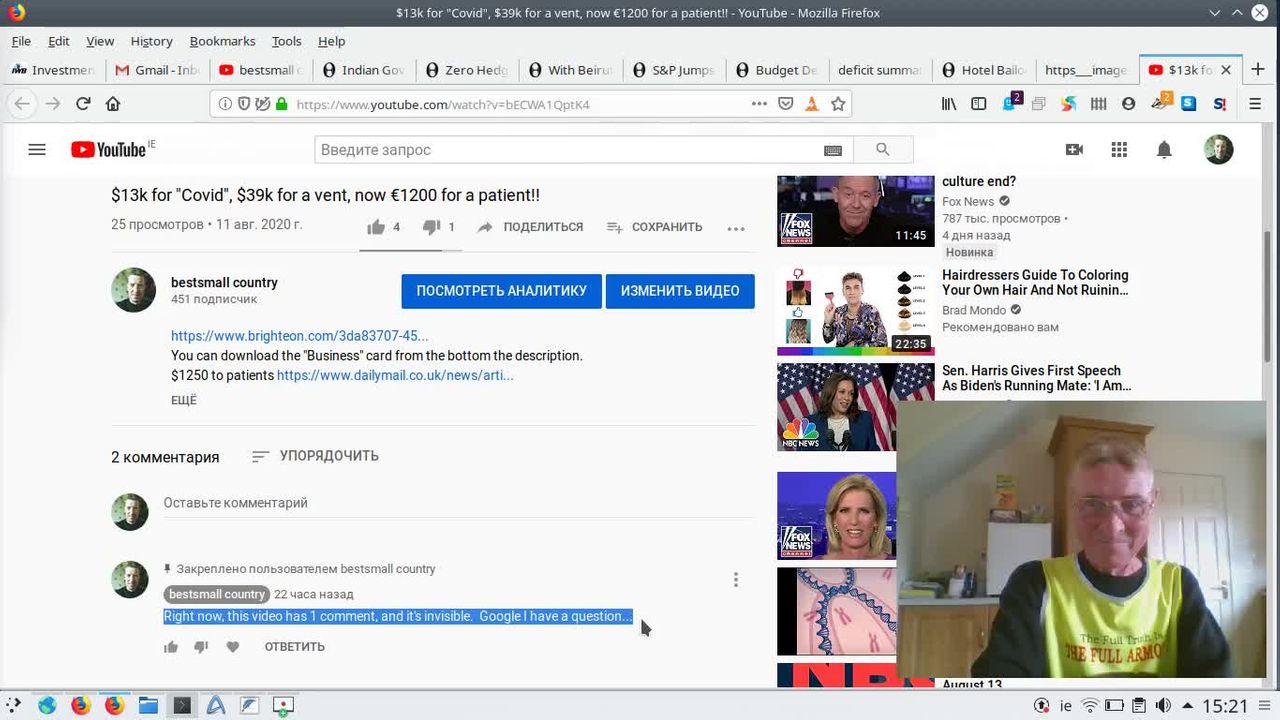Open the Bookmarks menu
The height and width of the screenshot is (720, 1280).
(222, 41)
